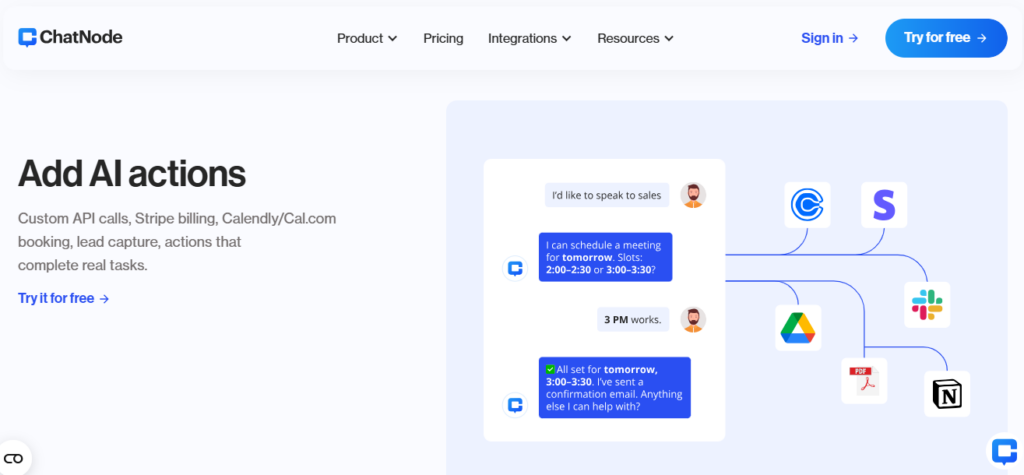Expand the Integrations dropdown menu
The width and height of the screenshot is (1024, 475).
point(530,39)
